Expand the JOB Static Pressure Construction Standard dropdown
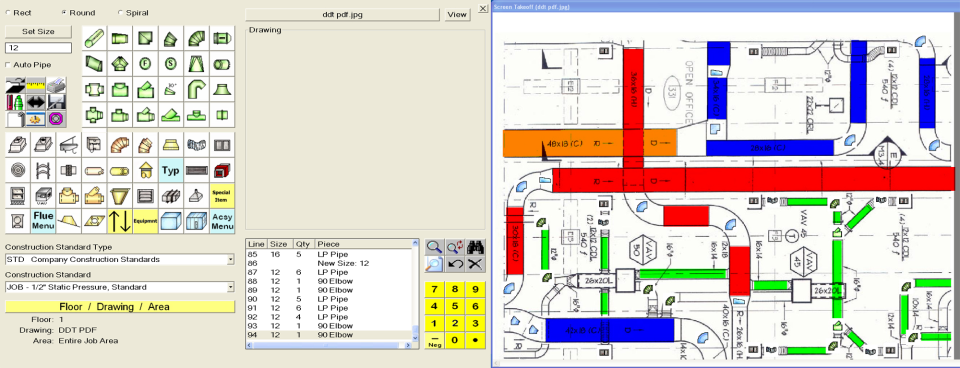960x368 pixels. click(x=230, y=287)
